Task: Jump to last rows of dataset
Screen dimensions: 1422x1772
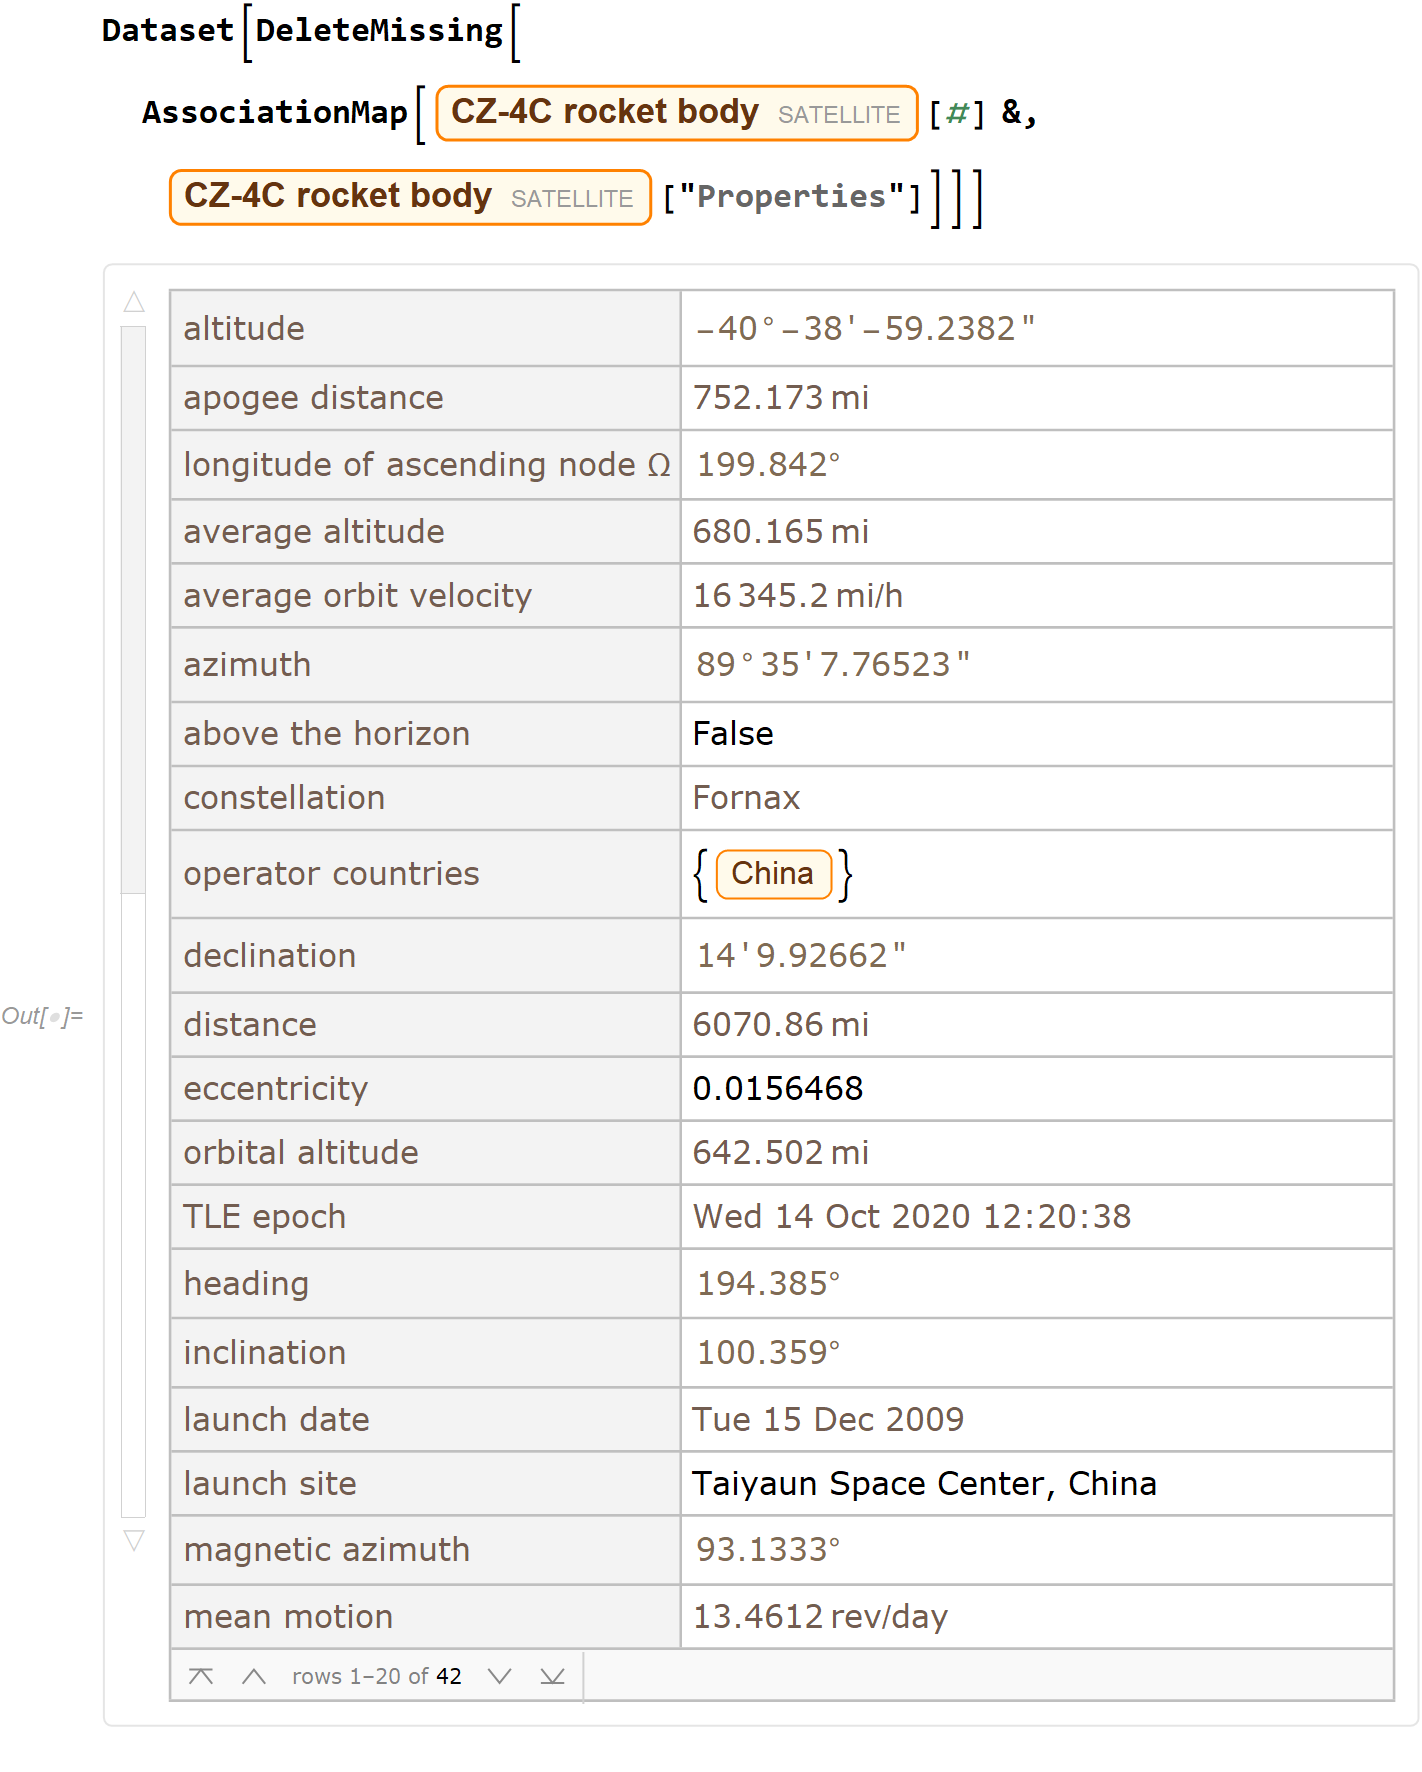Action: pyautogui.click(x=552, y=1676)
